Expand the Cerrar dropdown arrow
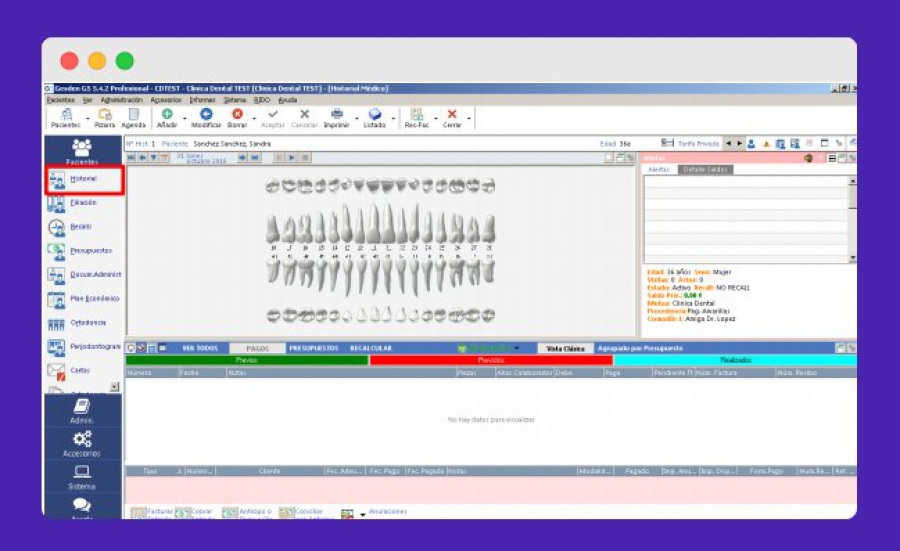900x551 pixels. point(469,119)
